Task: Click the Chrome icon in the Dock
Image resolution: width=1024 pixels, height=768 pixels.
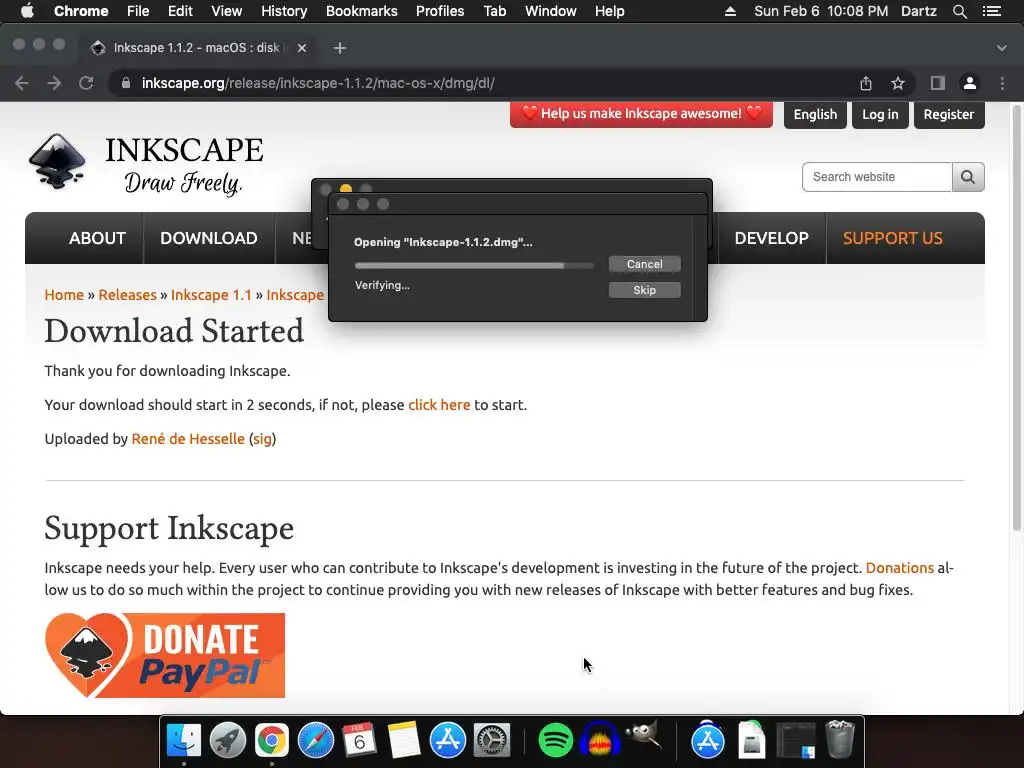Action: click(x=272, y=741)
